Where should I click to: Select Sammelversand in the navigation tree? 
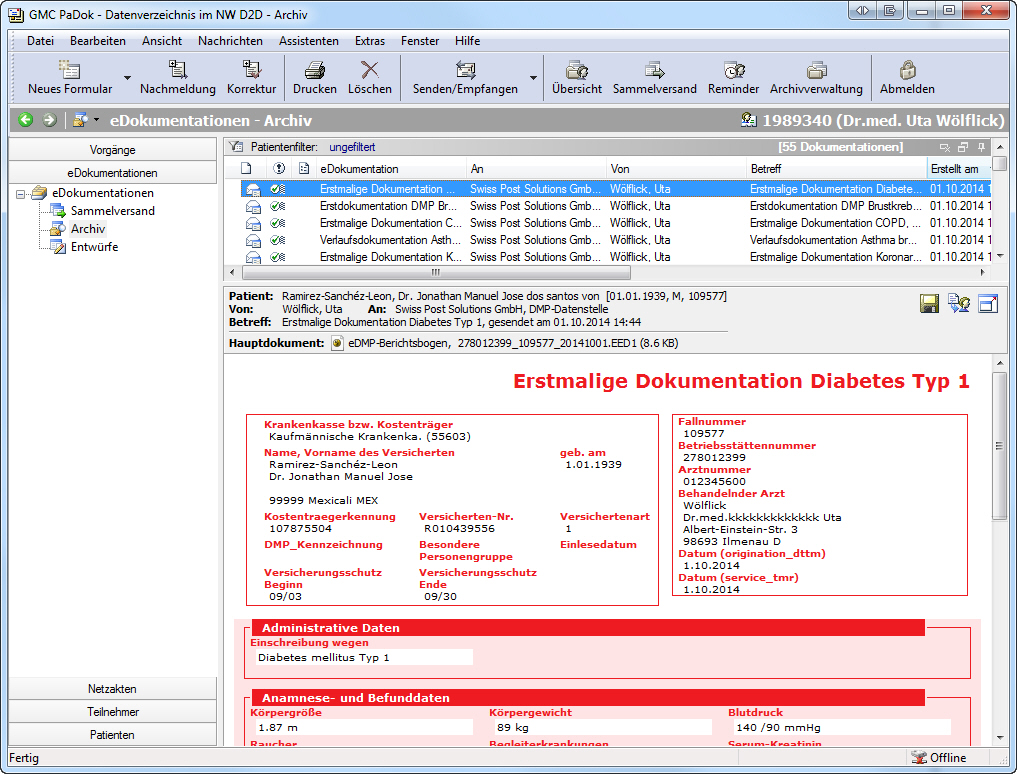113,211
